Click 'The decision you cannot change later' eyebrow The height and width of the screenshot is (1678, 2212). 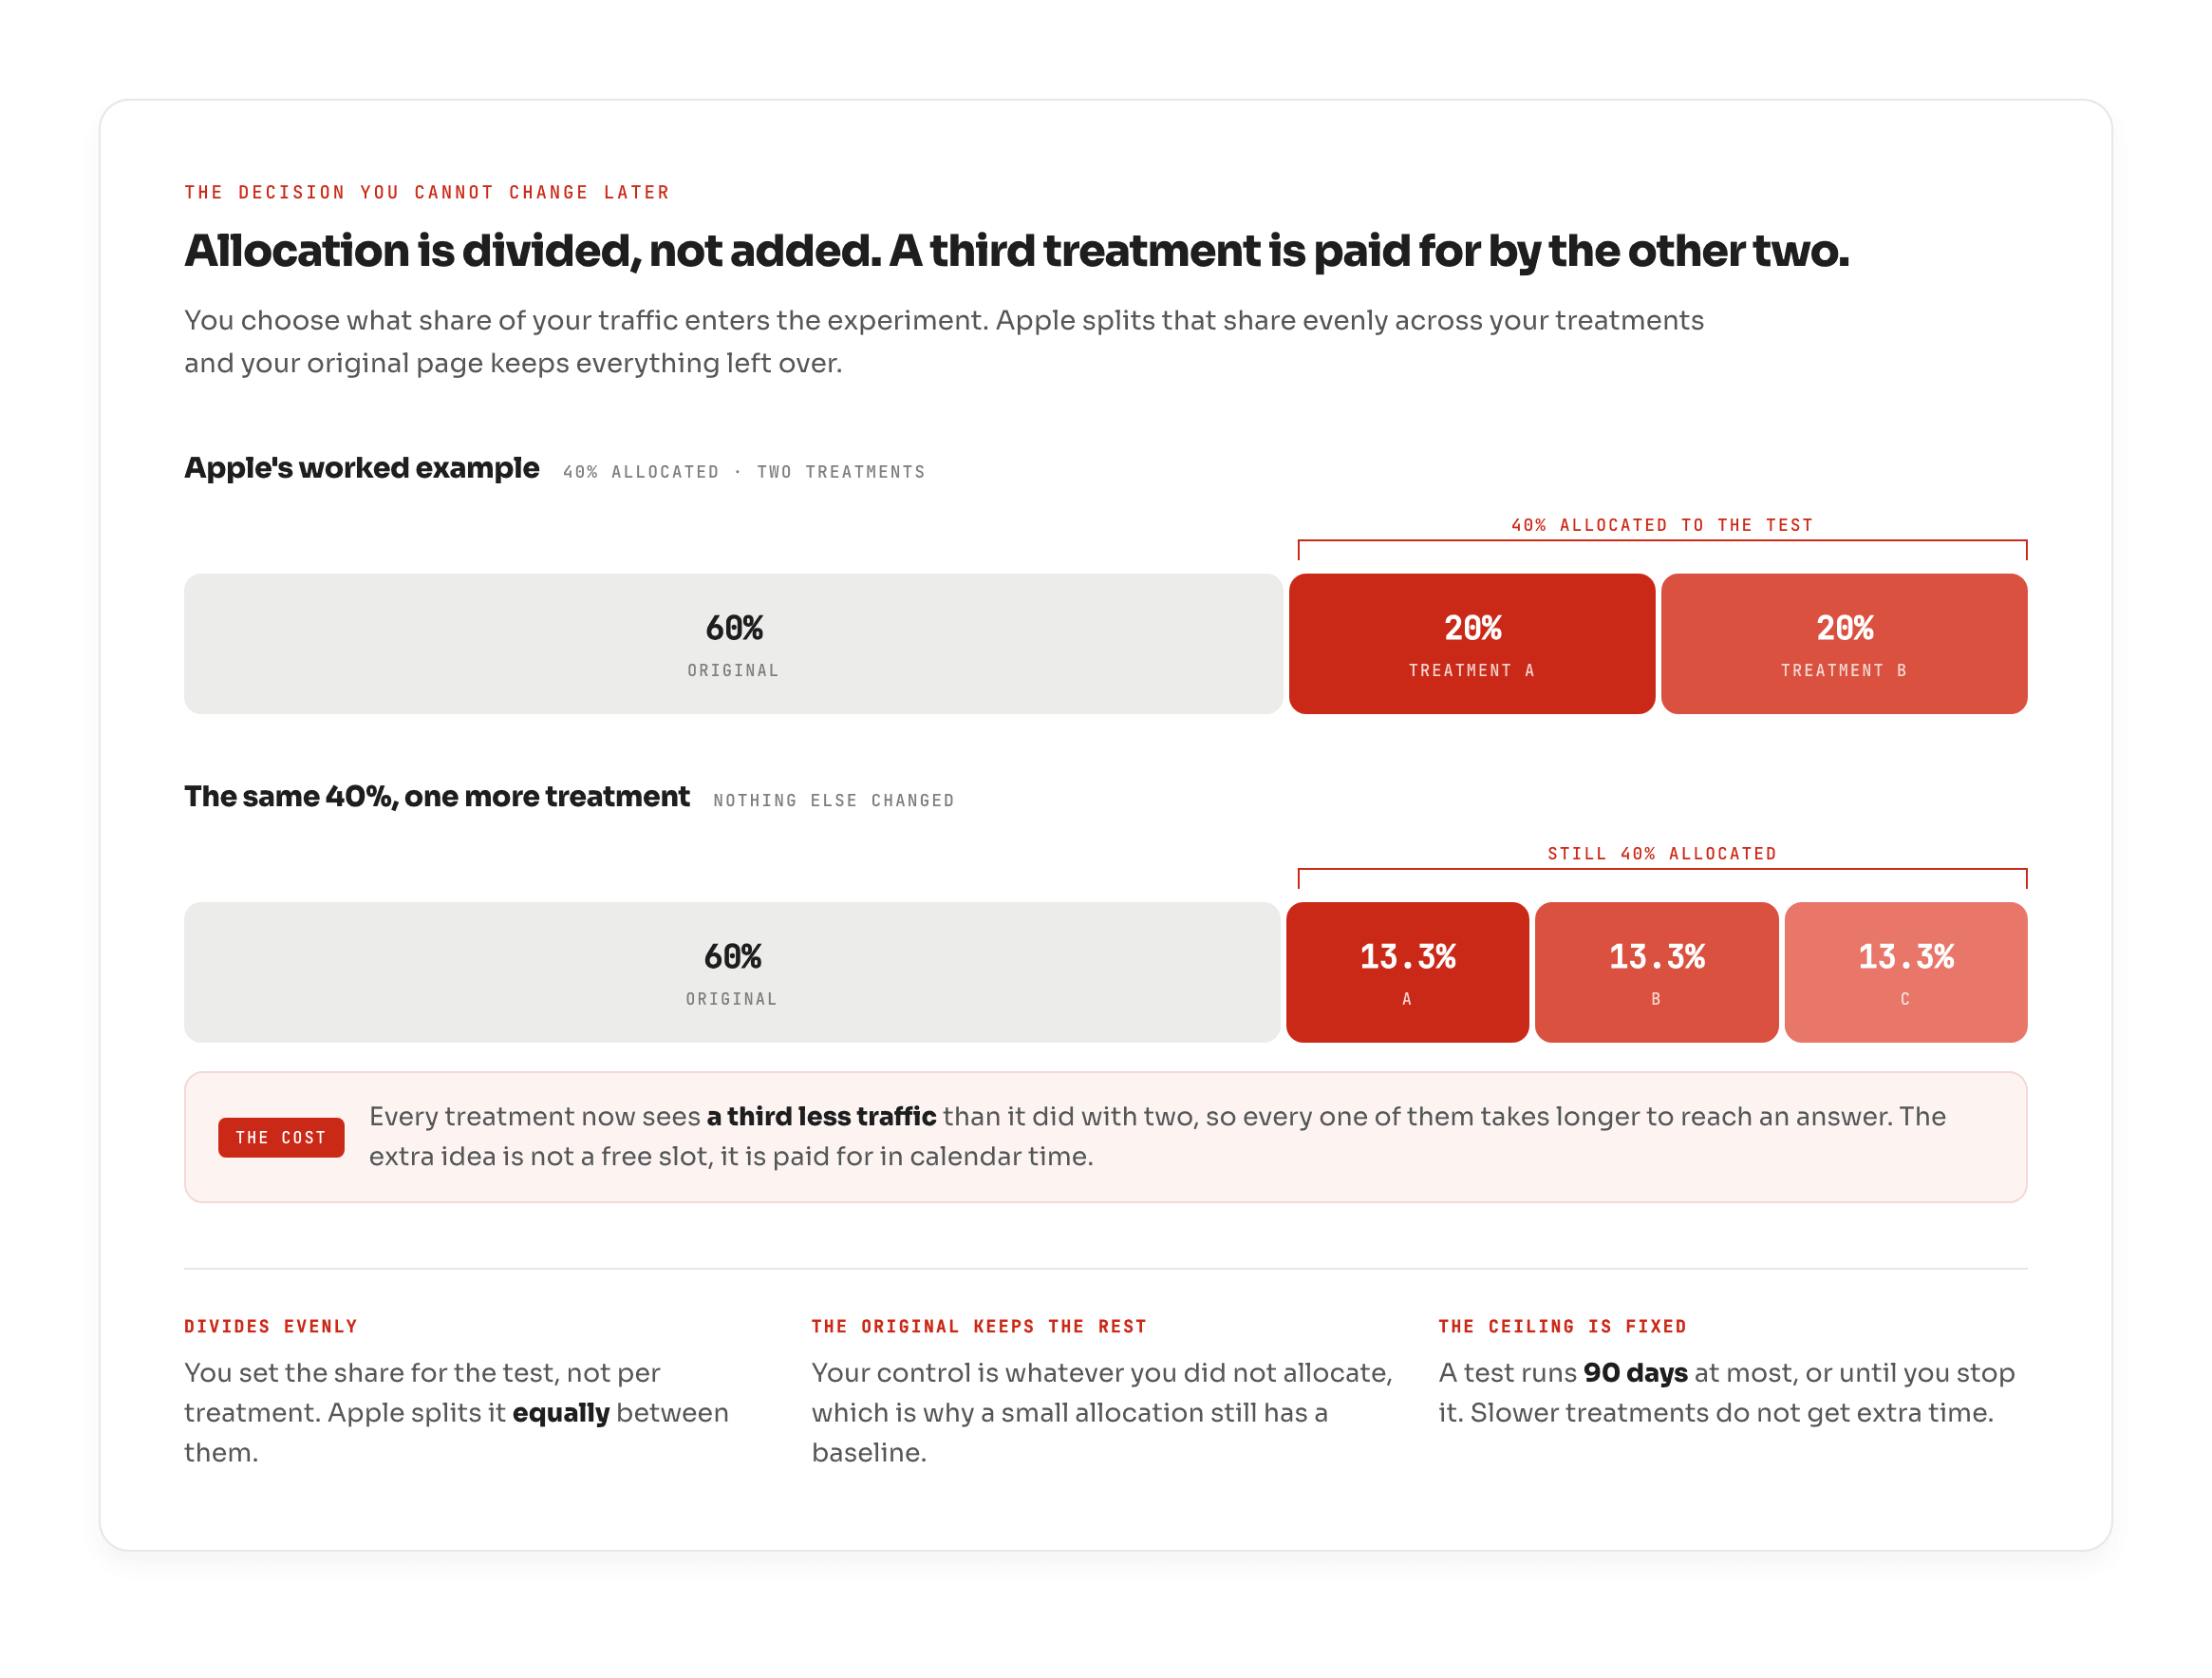(427, 192)
